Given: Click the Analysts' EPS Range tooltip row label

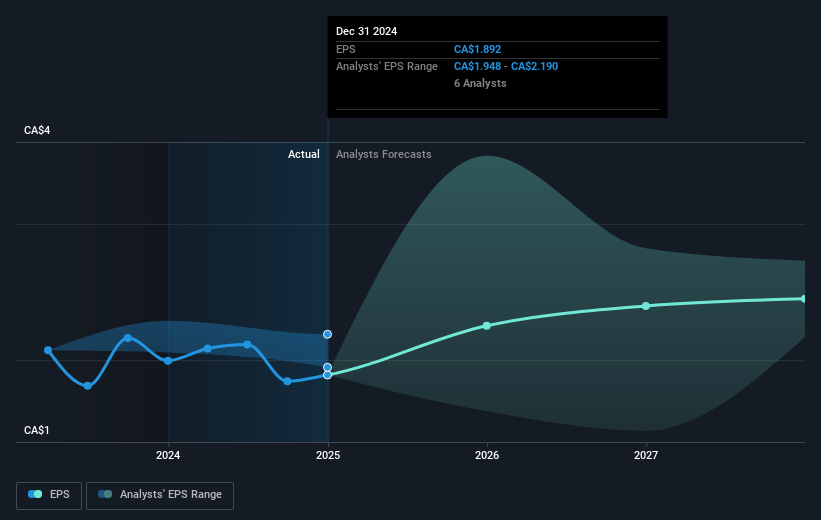Looking at the screenshot, I should (x=387, y=67).
